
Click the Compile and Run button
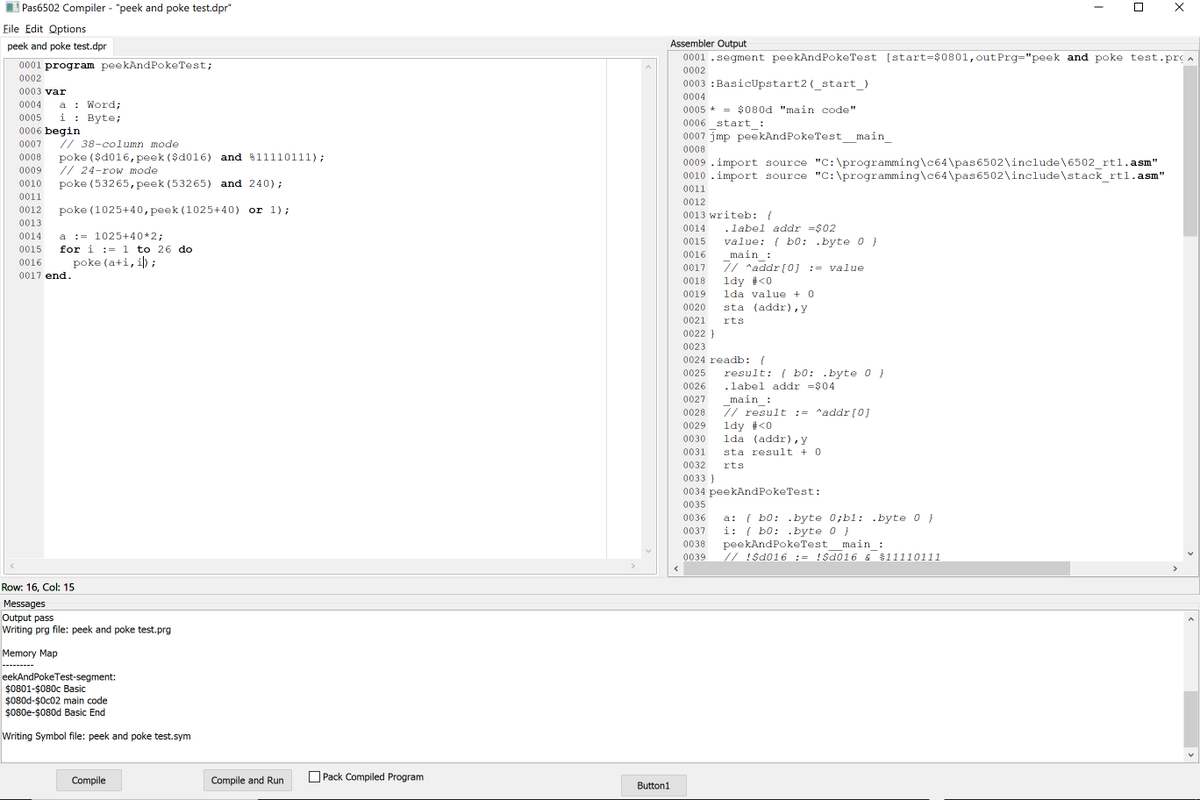coord(247,780)
